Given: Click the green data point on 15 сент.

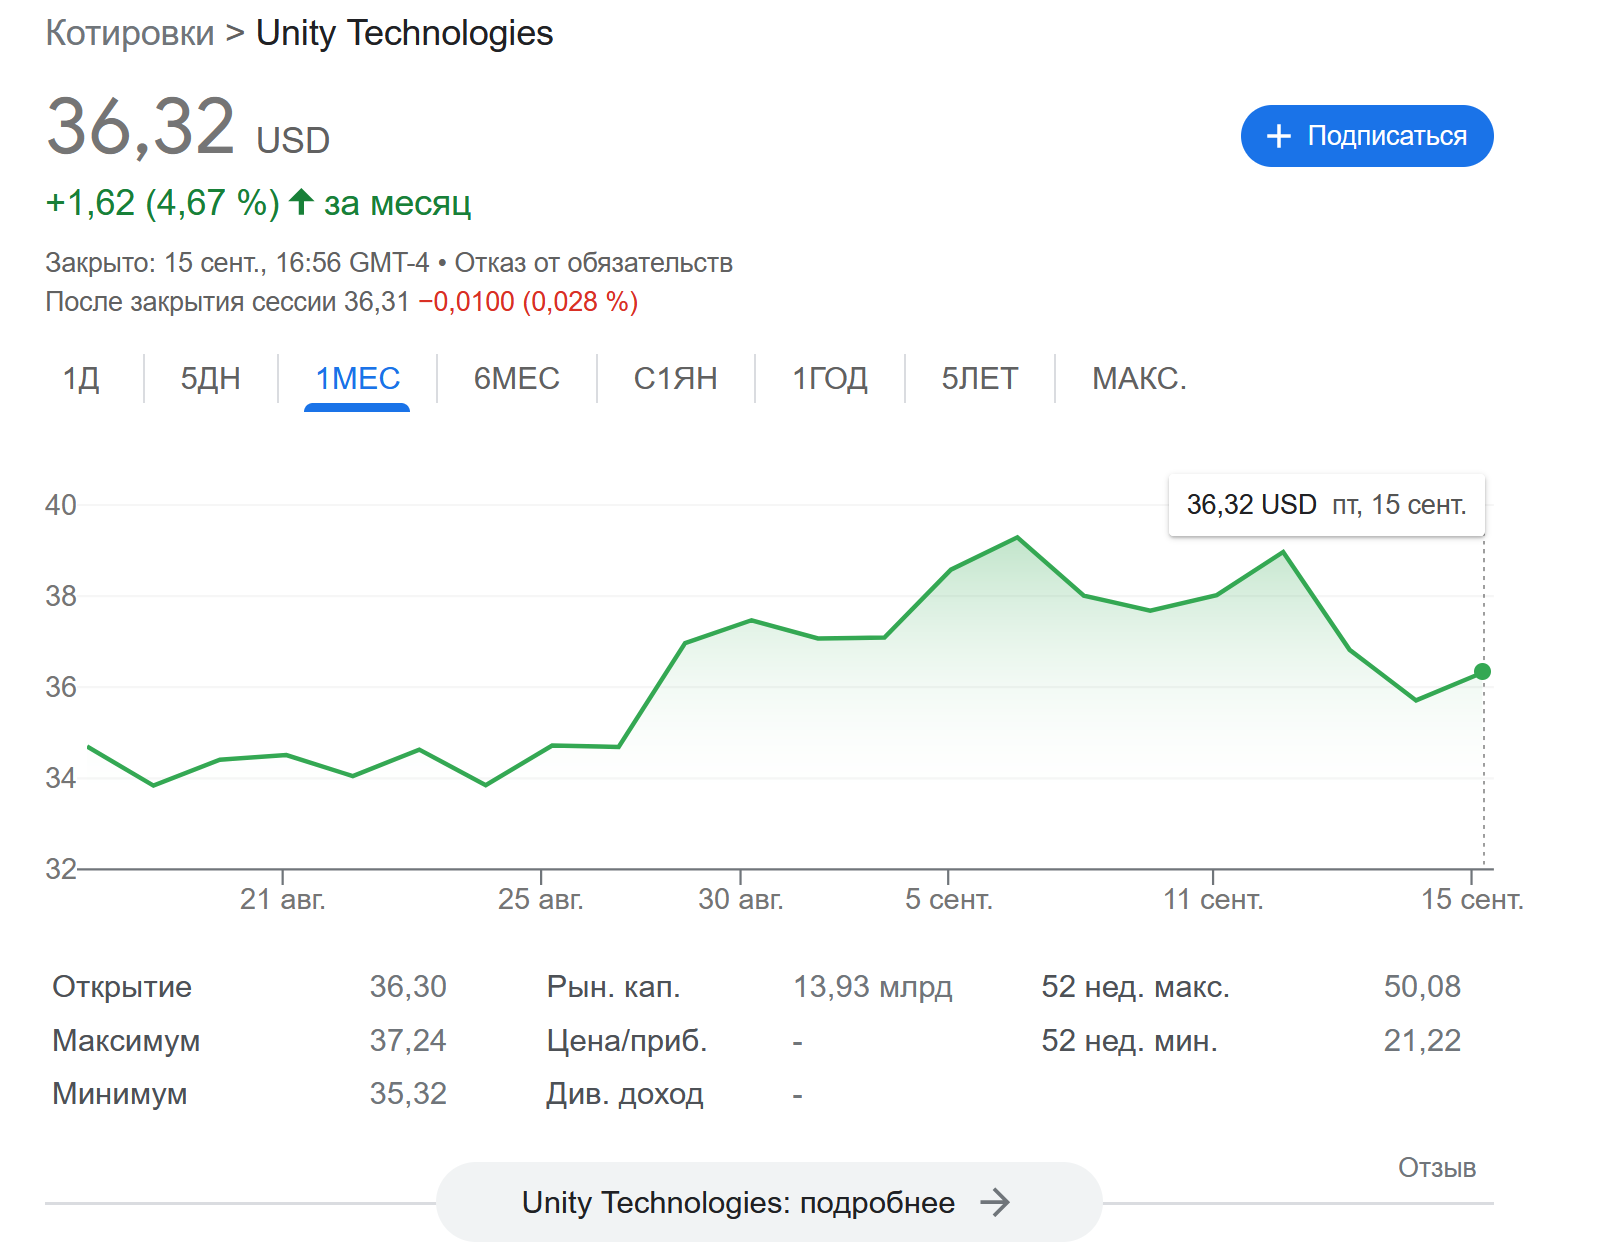Looking at the screenshot, I should pyautogui.click(x=1482, y=672).
